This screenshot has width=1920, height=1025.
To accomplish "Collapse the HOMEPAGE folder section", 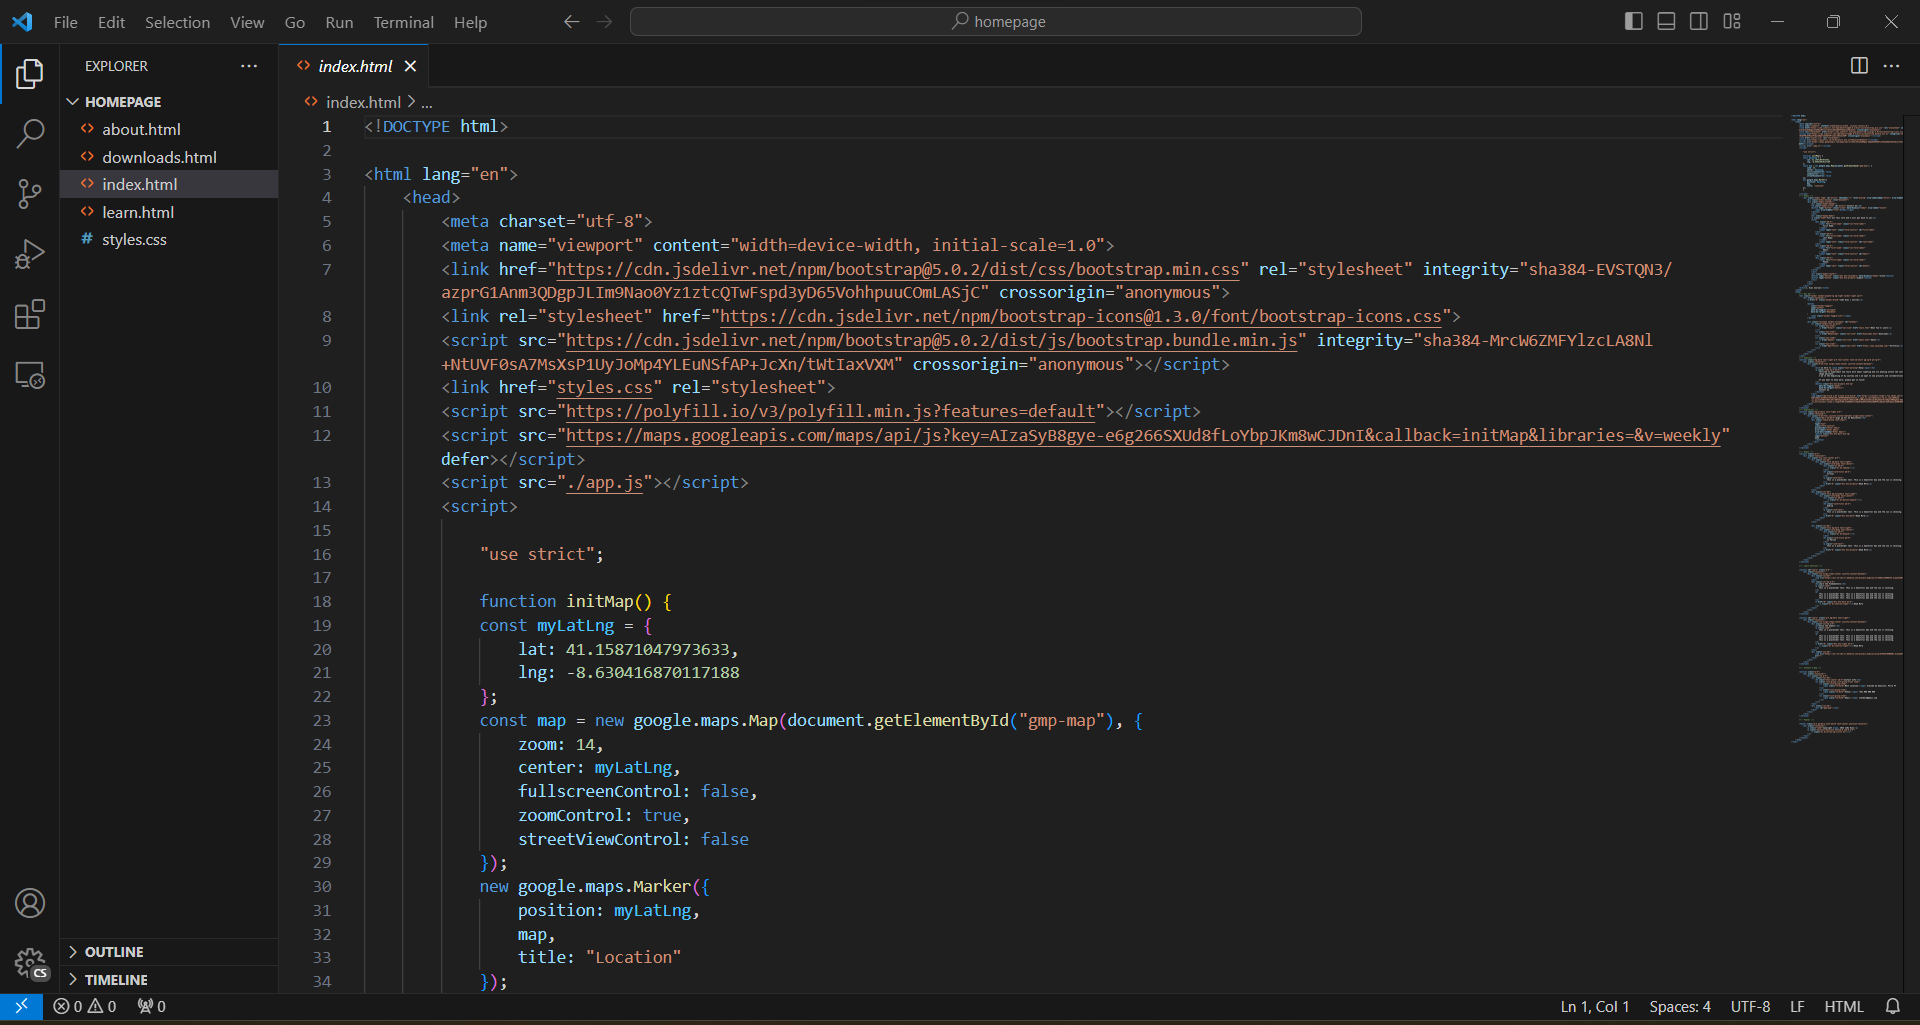I will click(x=169, y=102).
